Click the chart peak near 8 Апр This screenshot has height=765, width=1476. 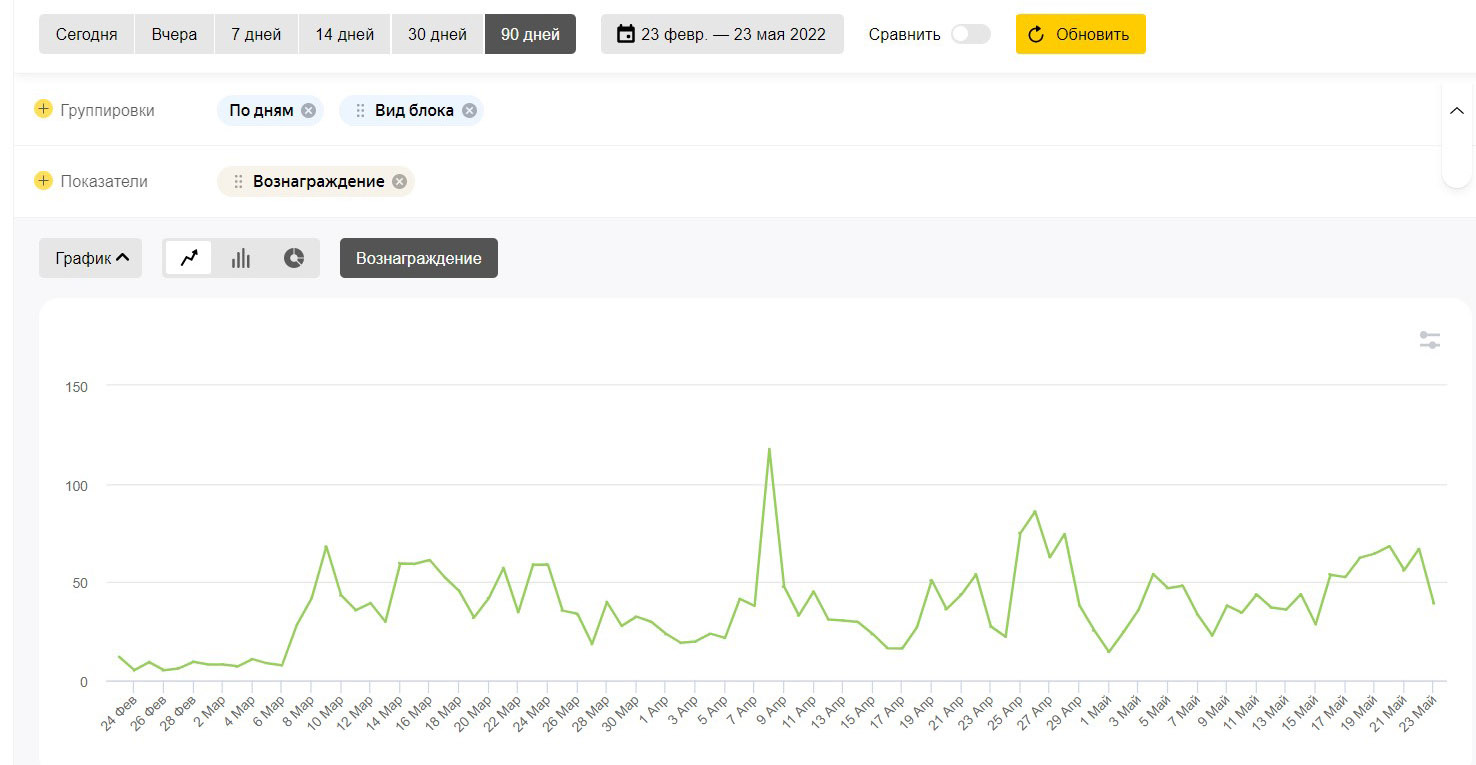[769, 449]
